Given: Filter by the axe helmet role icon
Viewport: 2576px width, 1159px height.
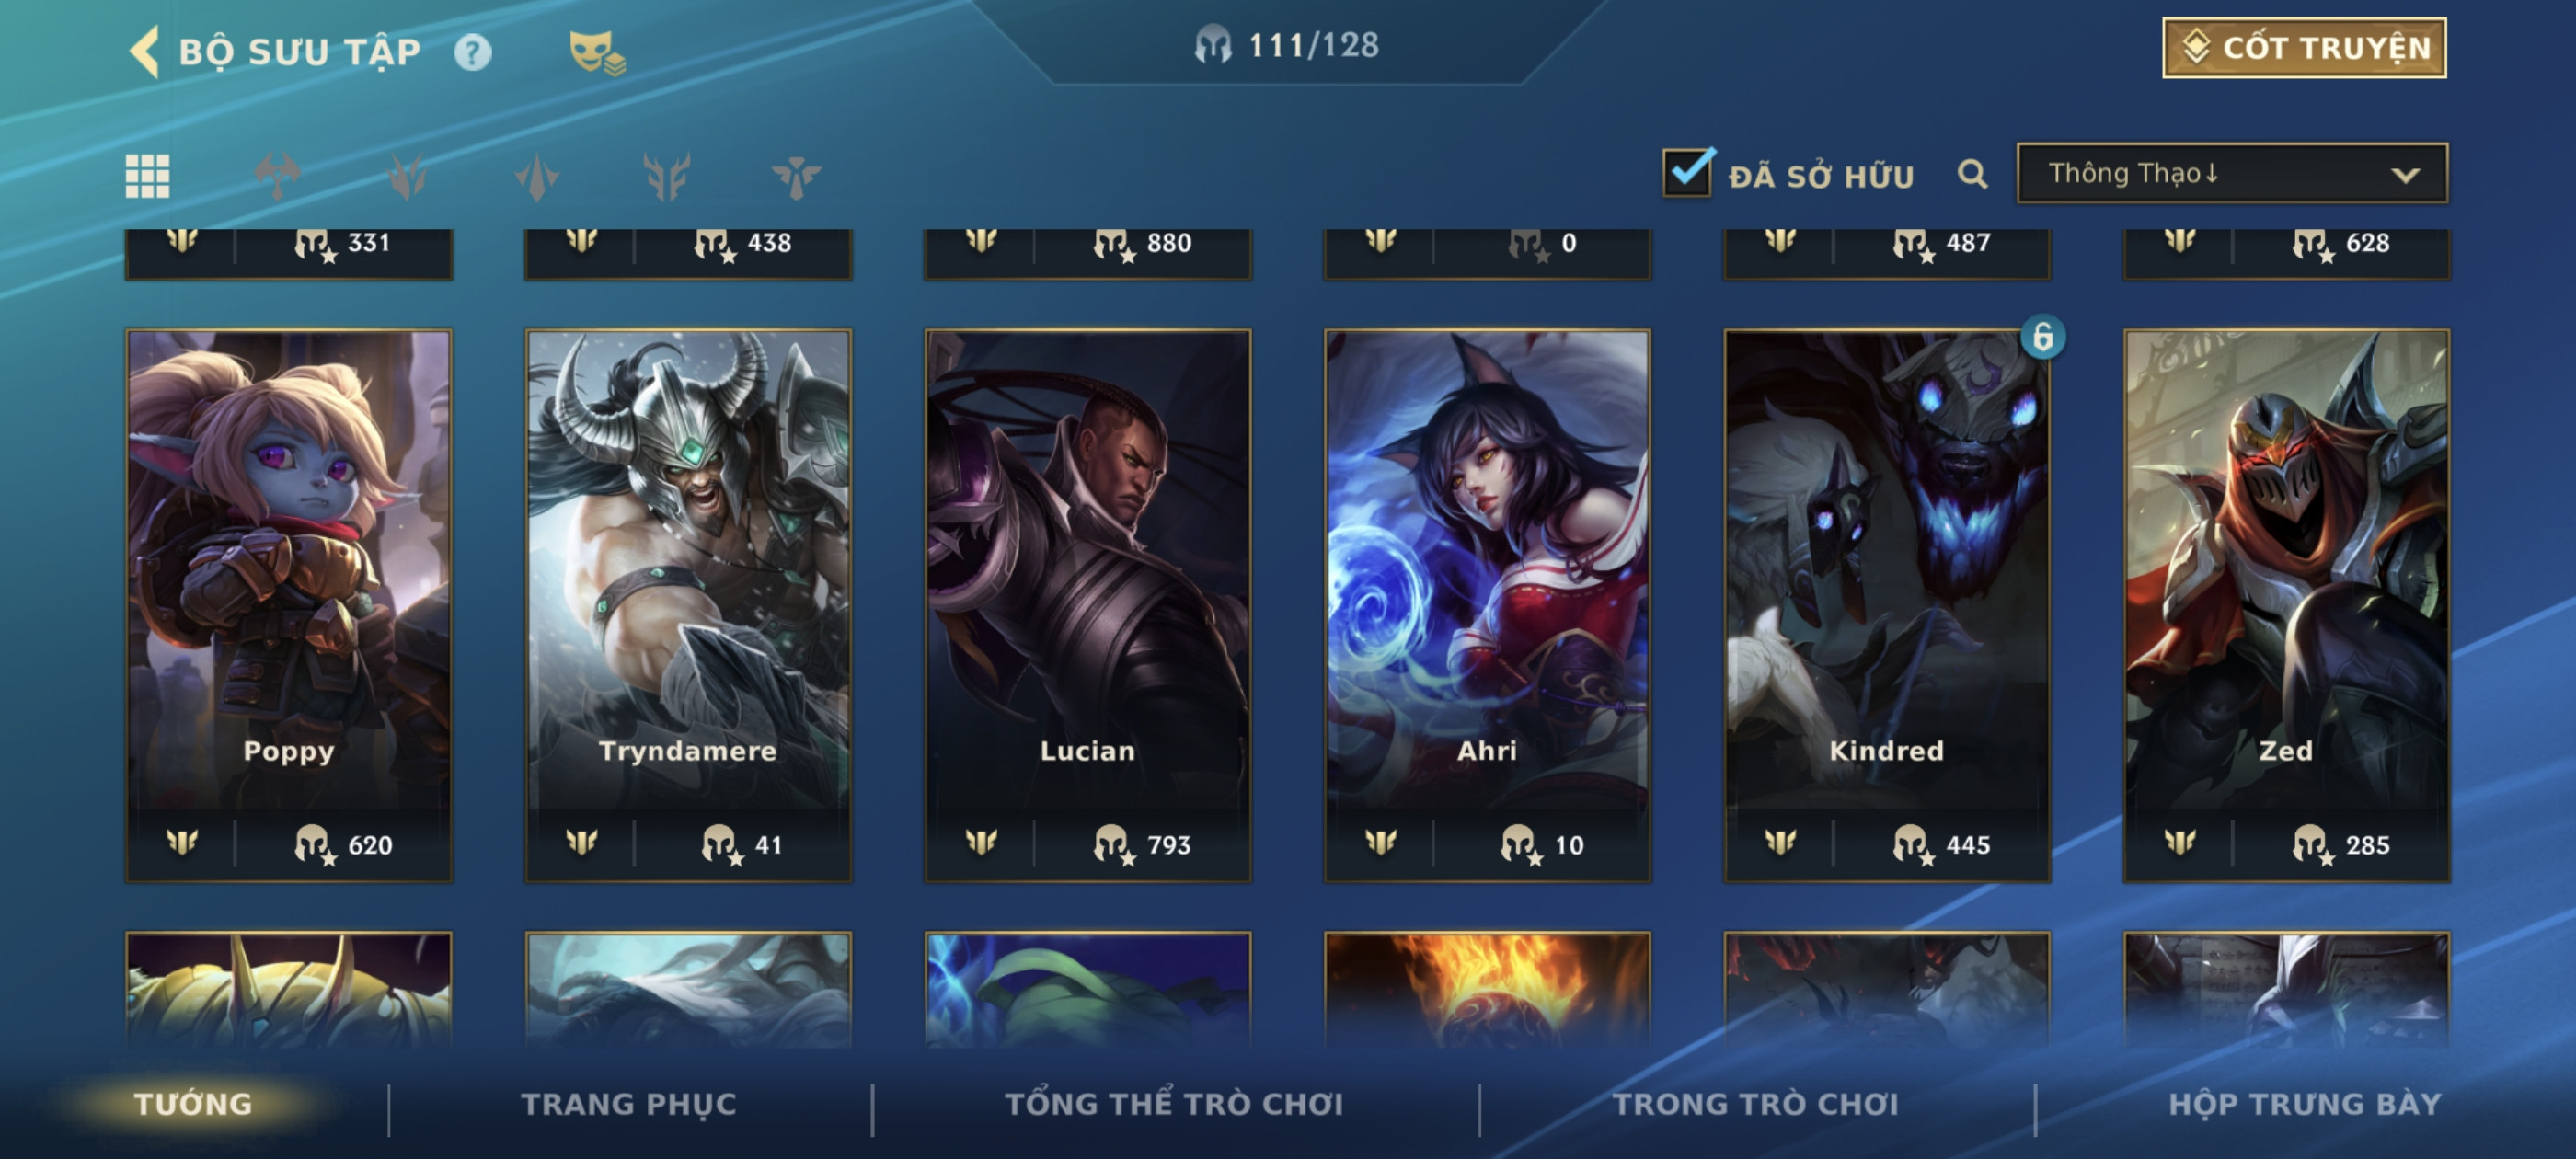Looking at the screenshot, I should point(277,177).
